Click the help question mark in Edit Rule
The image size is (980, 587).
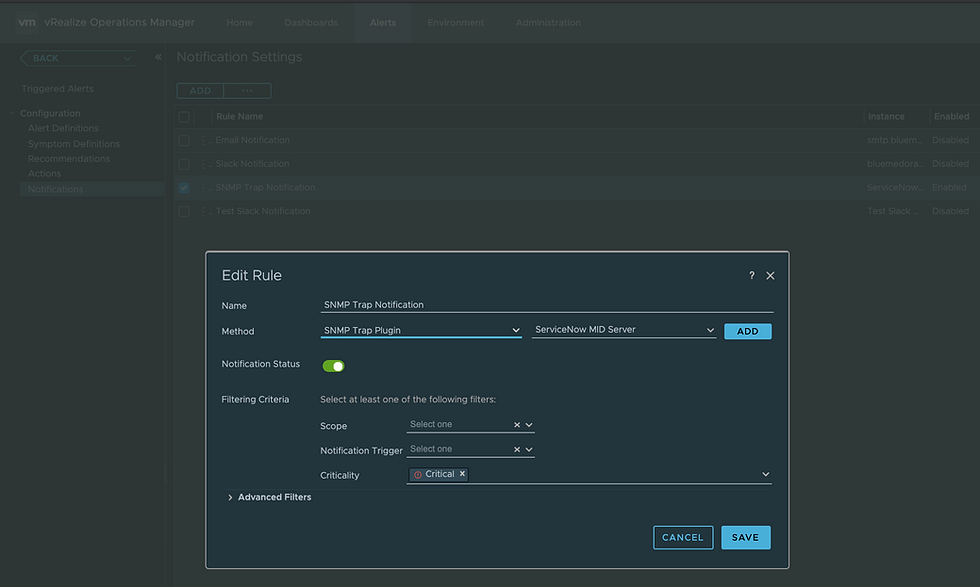(x=751, y=276)
